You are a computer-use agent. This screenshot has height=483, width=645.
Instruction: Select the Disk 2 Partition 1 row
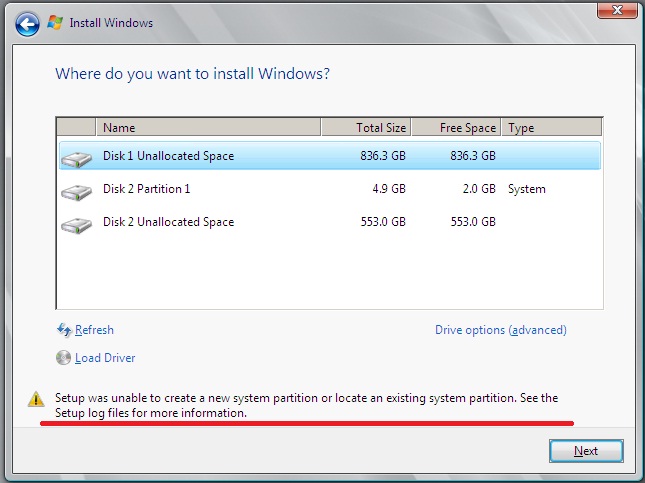(x=329, y=189)
